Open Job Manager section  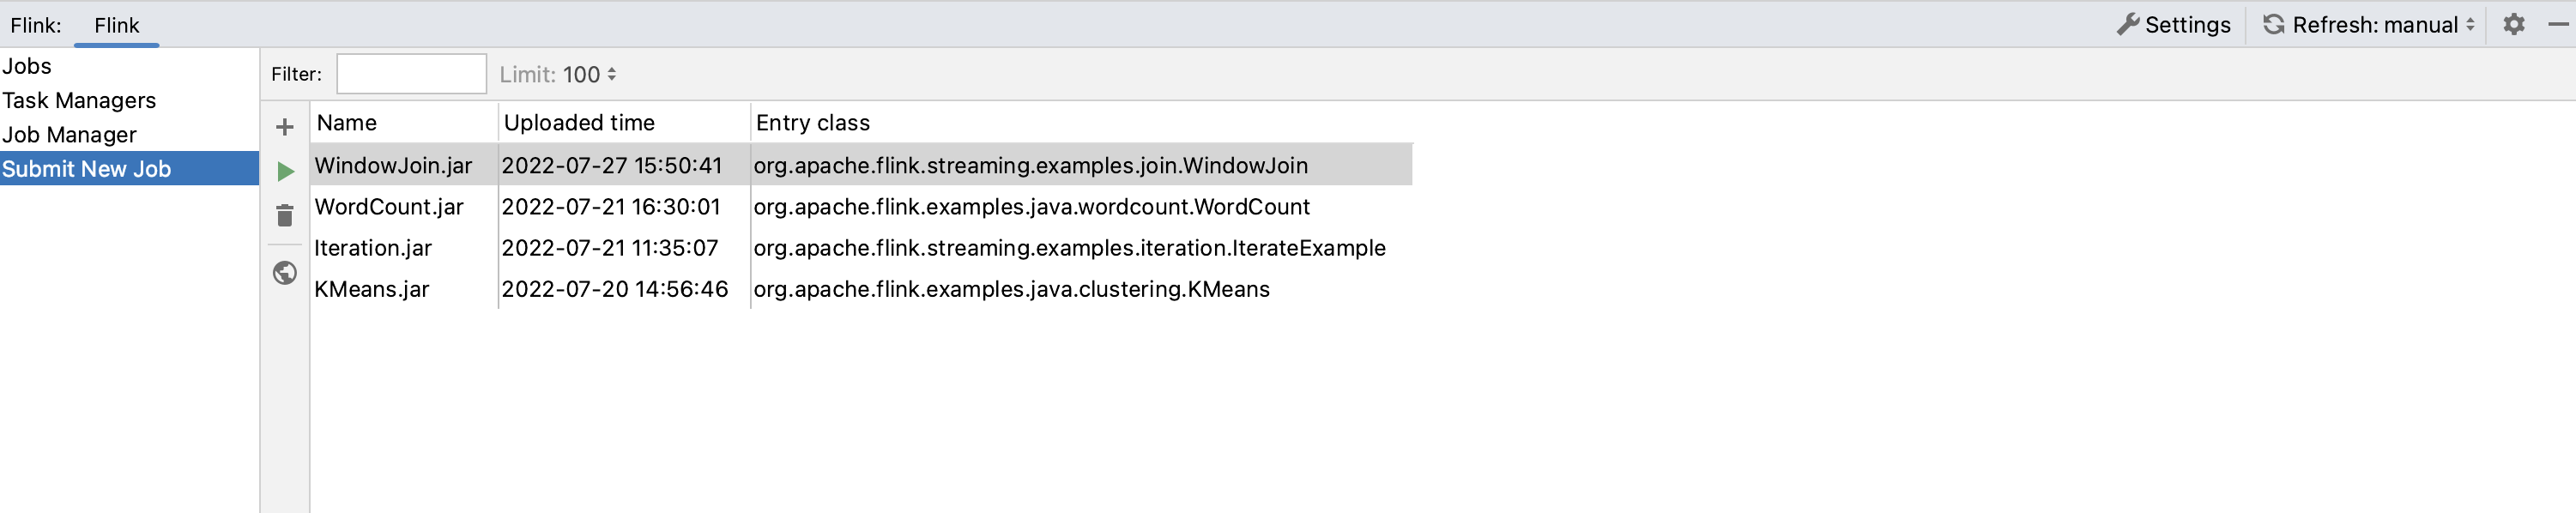tap(69, 134)
